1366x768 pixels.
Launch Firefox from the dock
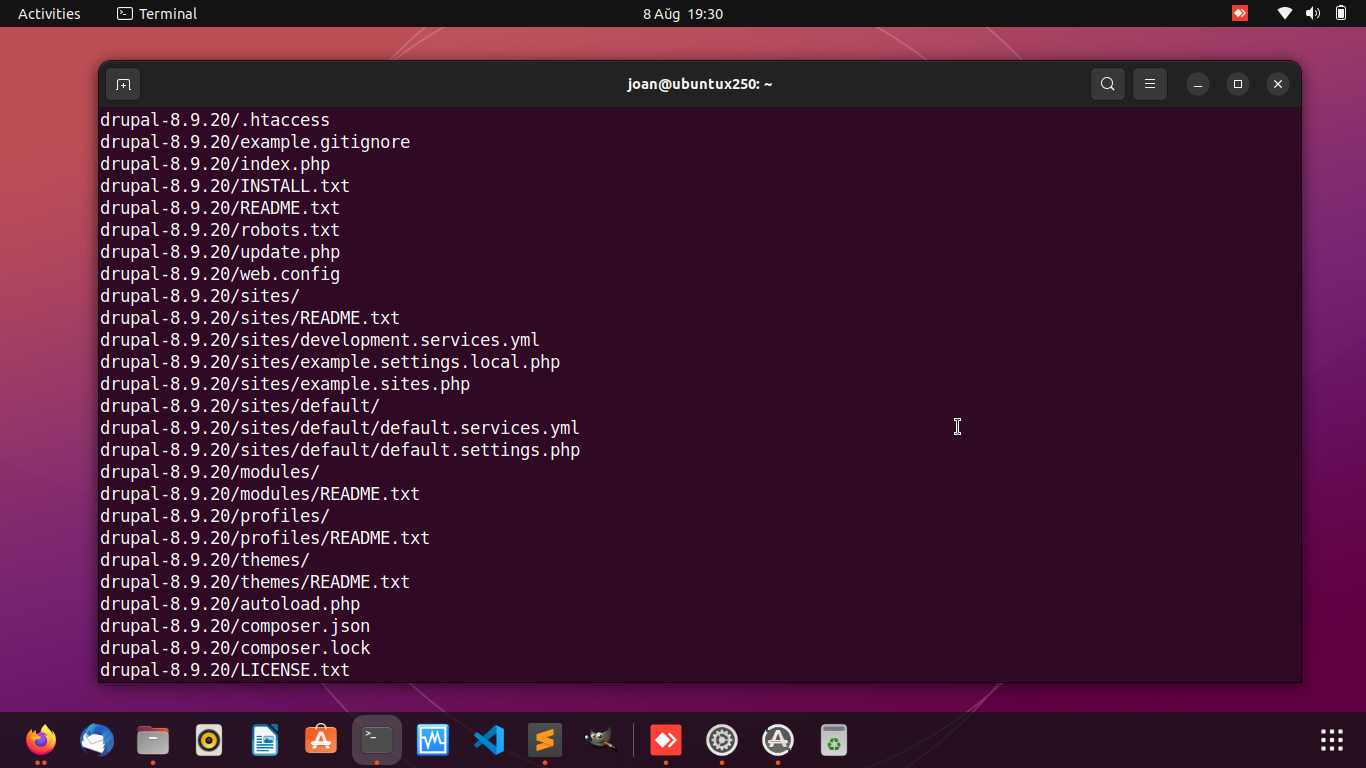[x=41, y=740]
